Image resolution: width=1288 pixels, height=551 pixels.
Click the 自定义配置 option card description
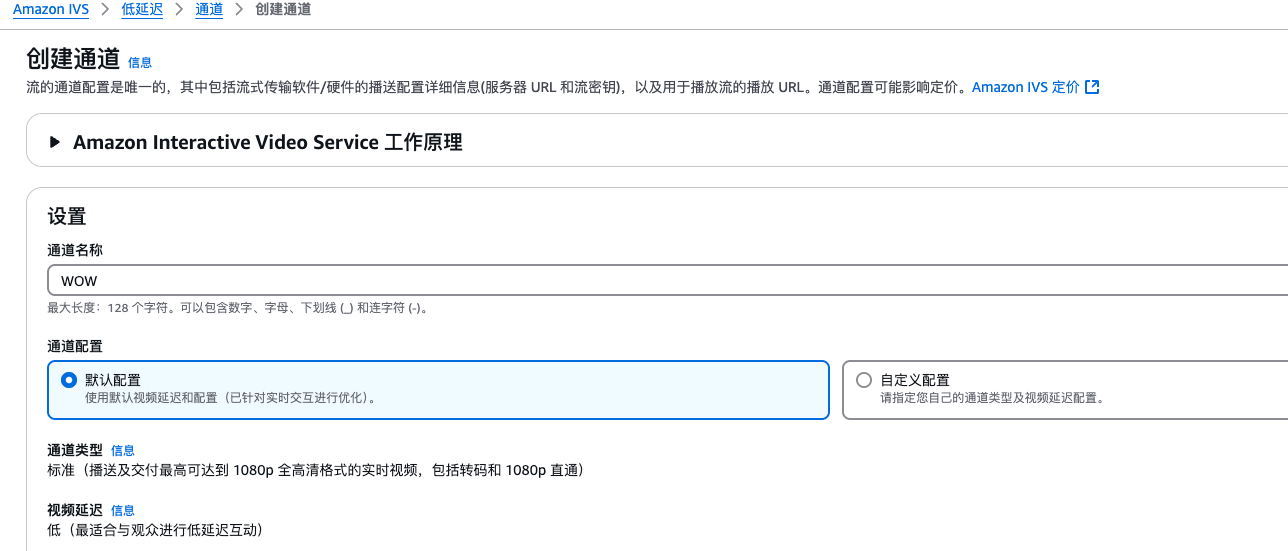click(992, 397)
